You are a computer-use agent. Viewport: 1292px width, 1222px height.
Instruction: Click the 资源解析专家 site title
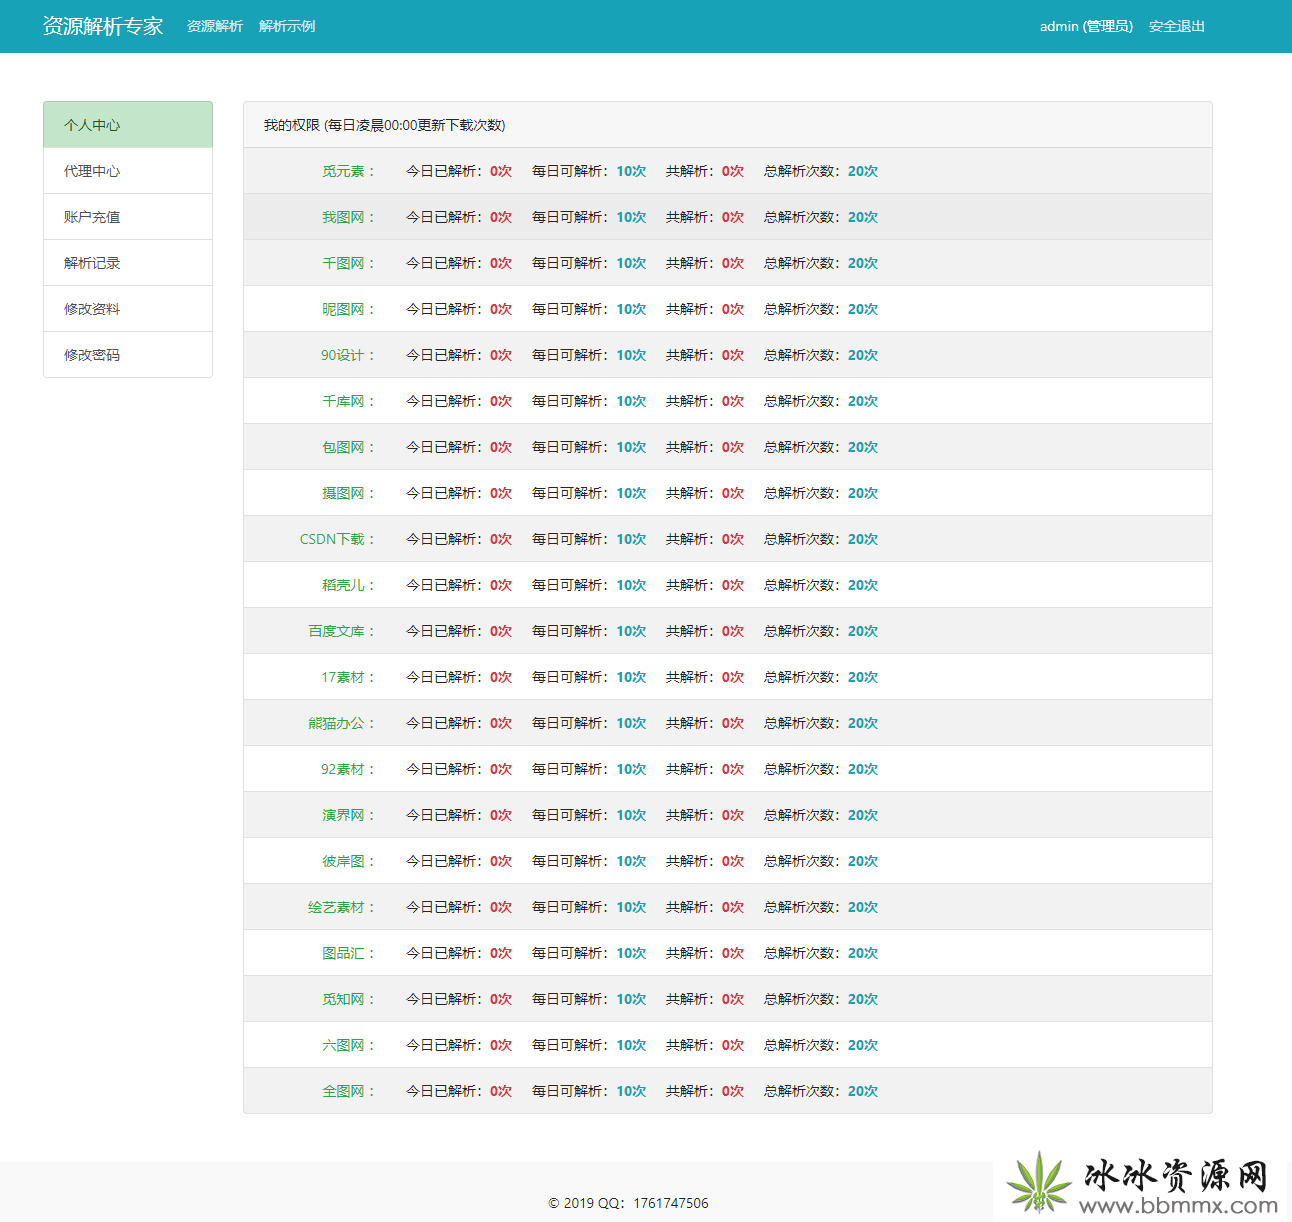coord(102,26)
